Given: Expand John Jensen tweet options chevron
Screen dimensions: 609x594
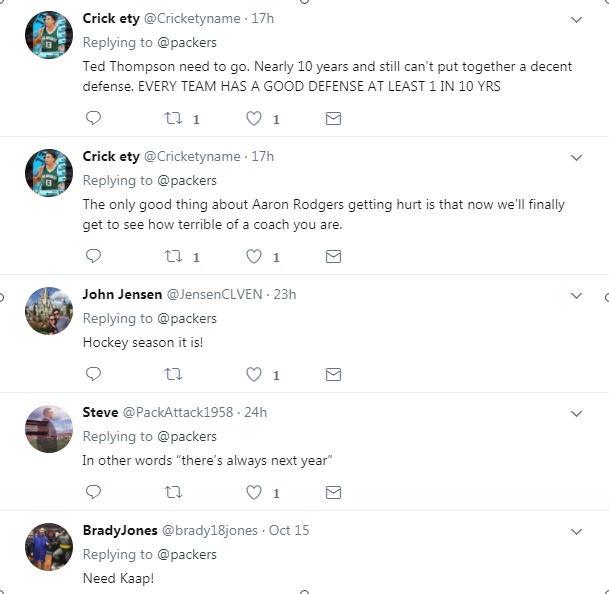Looking at the screenshot, I should tap(576, 295).
